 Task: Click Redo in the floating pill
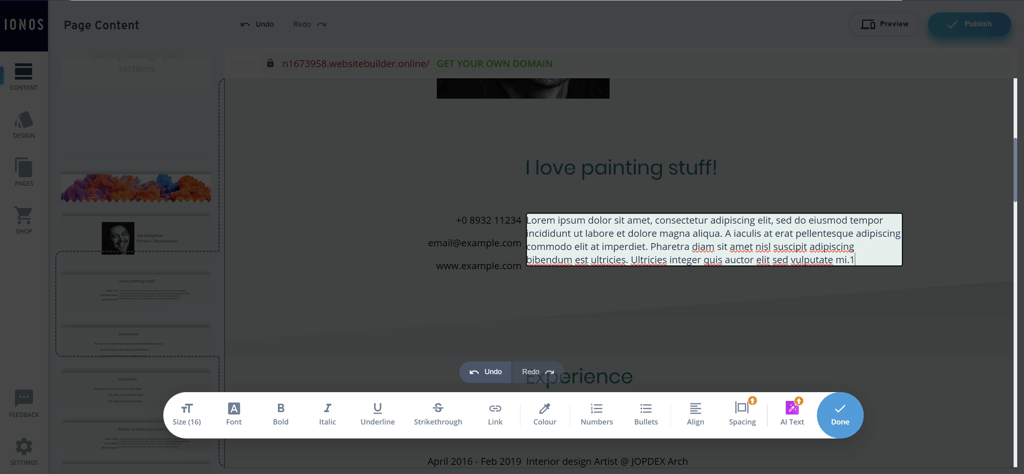pyautogui.click(x=538, y=372)
